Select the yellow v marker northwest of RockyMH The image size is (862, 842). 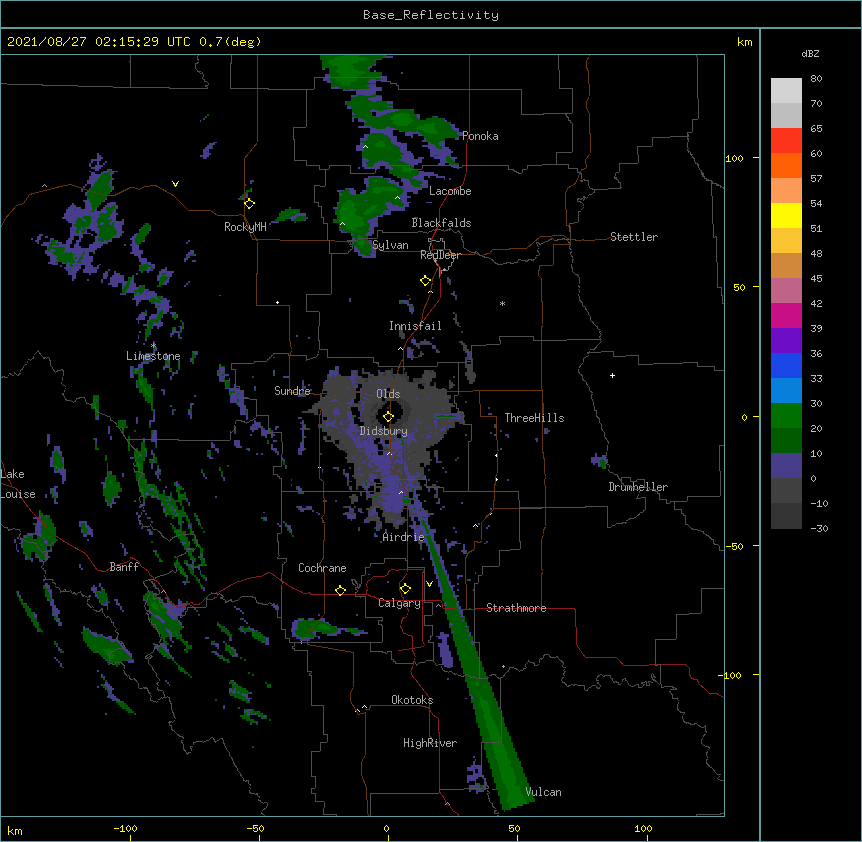click(175, 184)
